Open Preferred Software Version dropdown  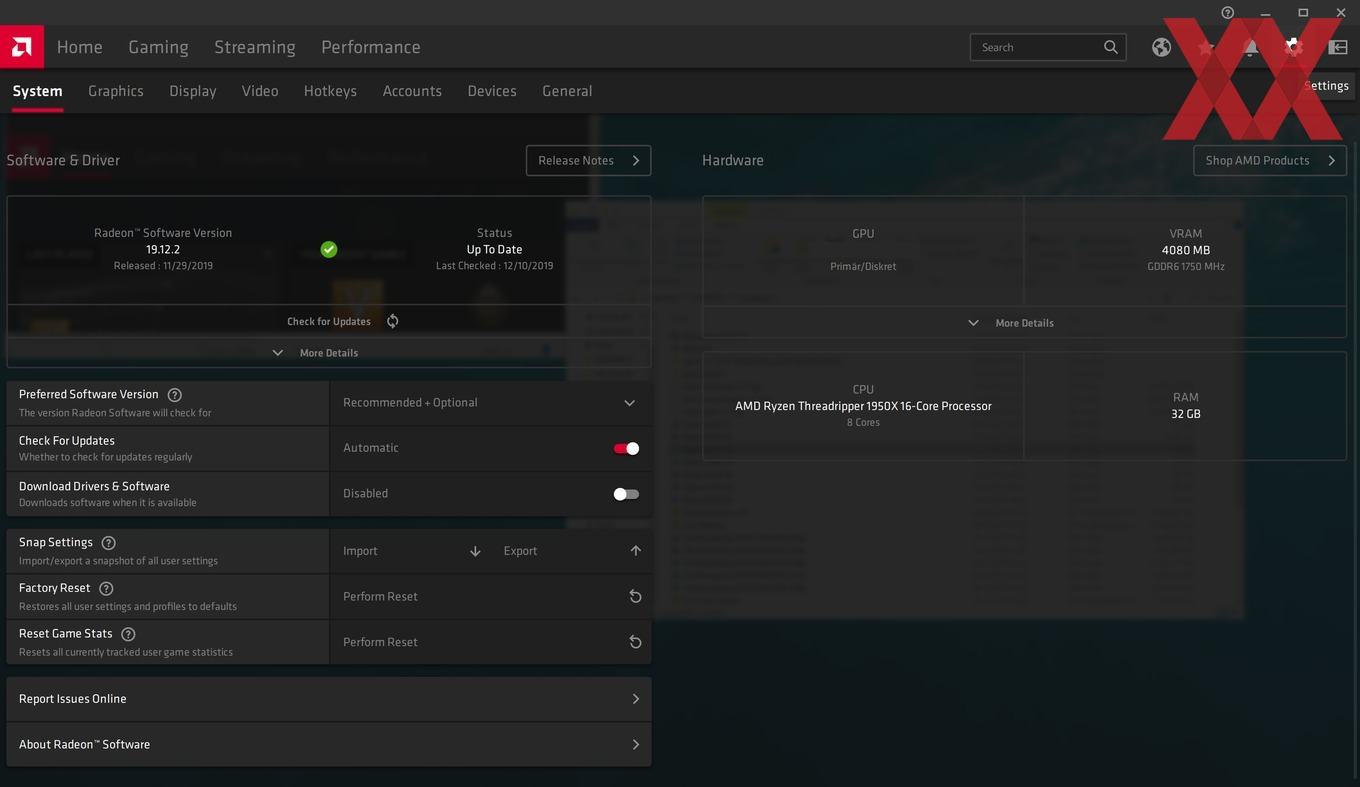tap(490, 403)
